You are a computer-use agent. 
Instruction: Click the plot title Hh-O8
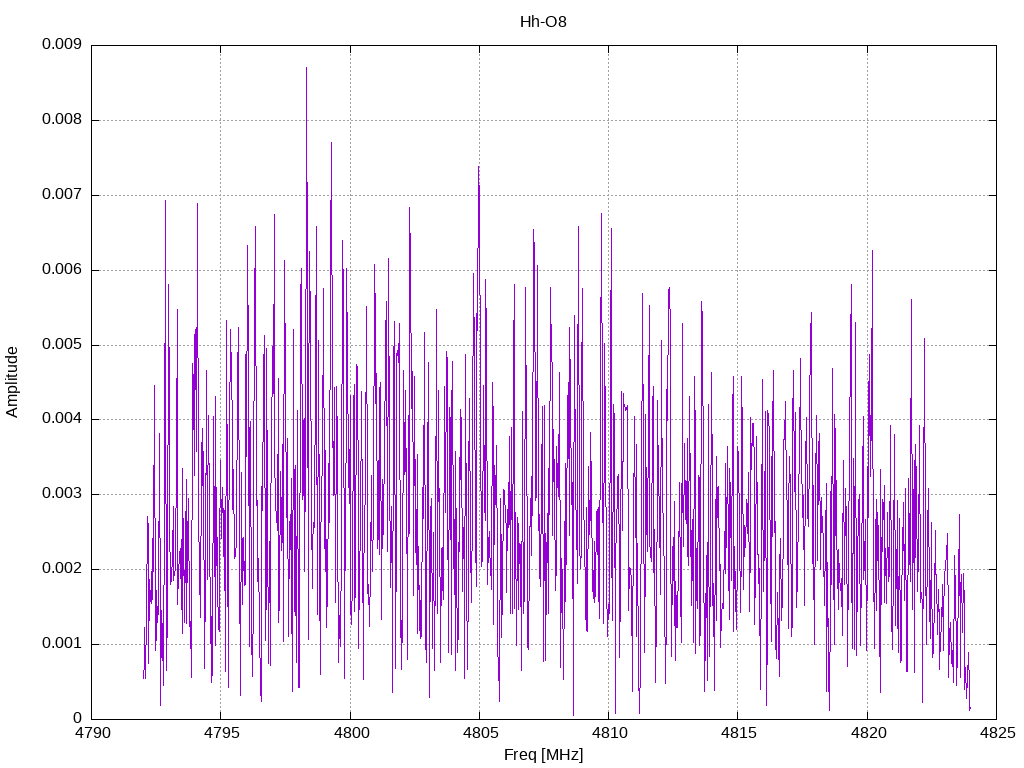point(543,22)
